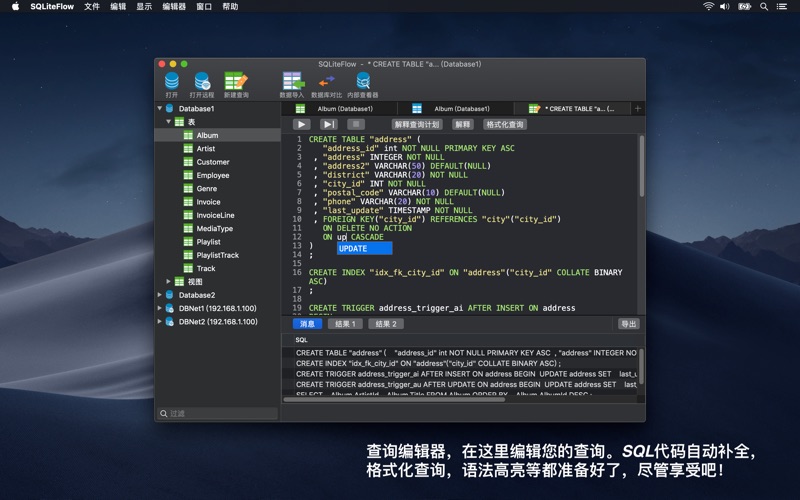Add a new tab with plus button

tap(638, 108)
